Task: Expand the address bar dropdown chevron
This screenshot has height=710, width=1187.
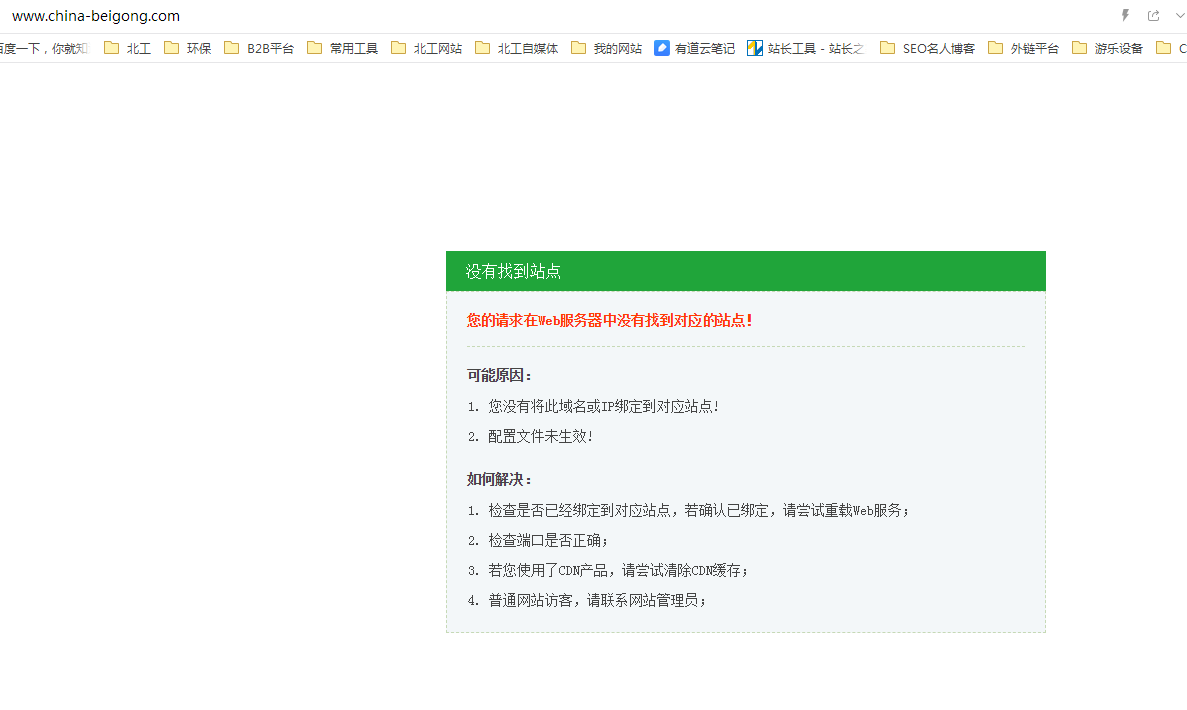Action: pyautogui.click(x=1179, y=16)
